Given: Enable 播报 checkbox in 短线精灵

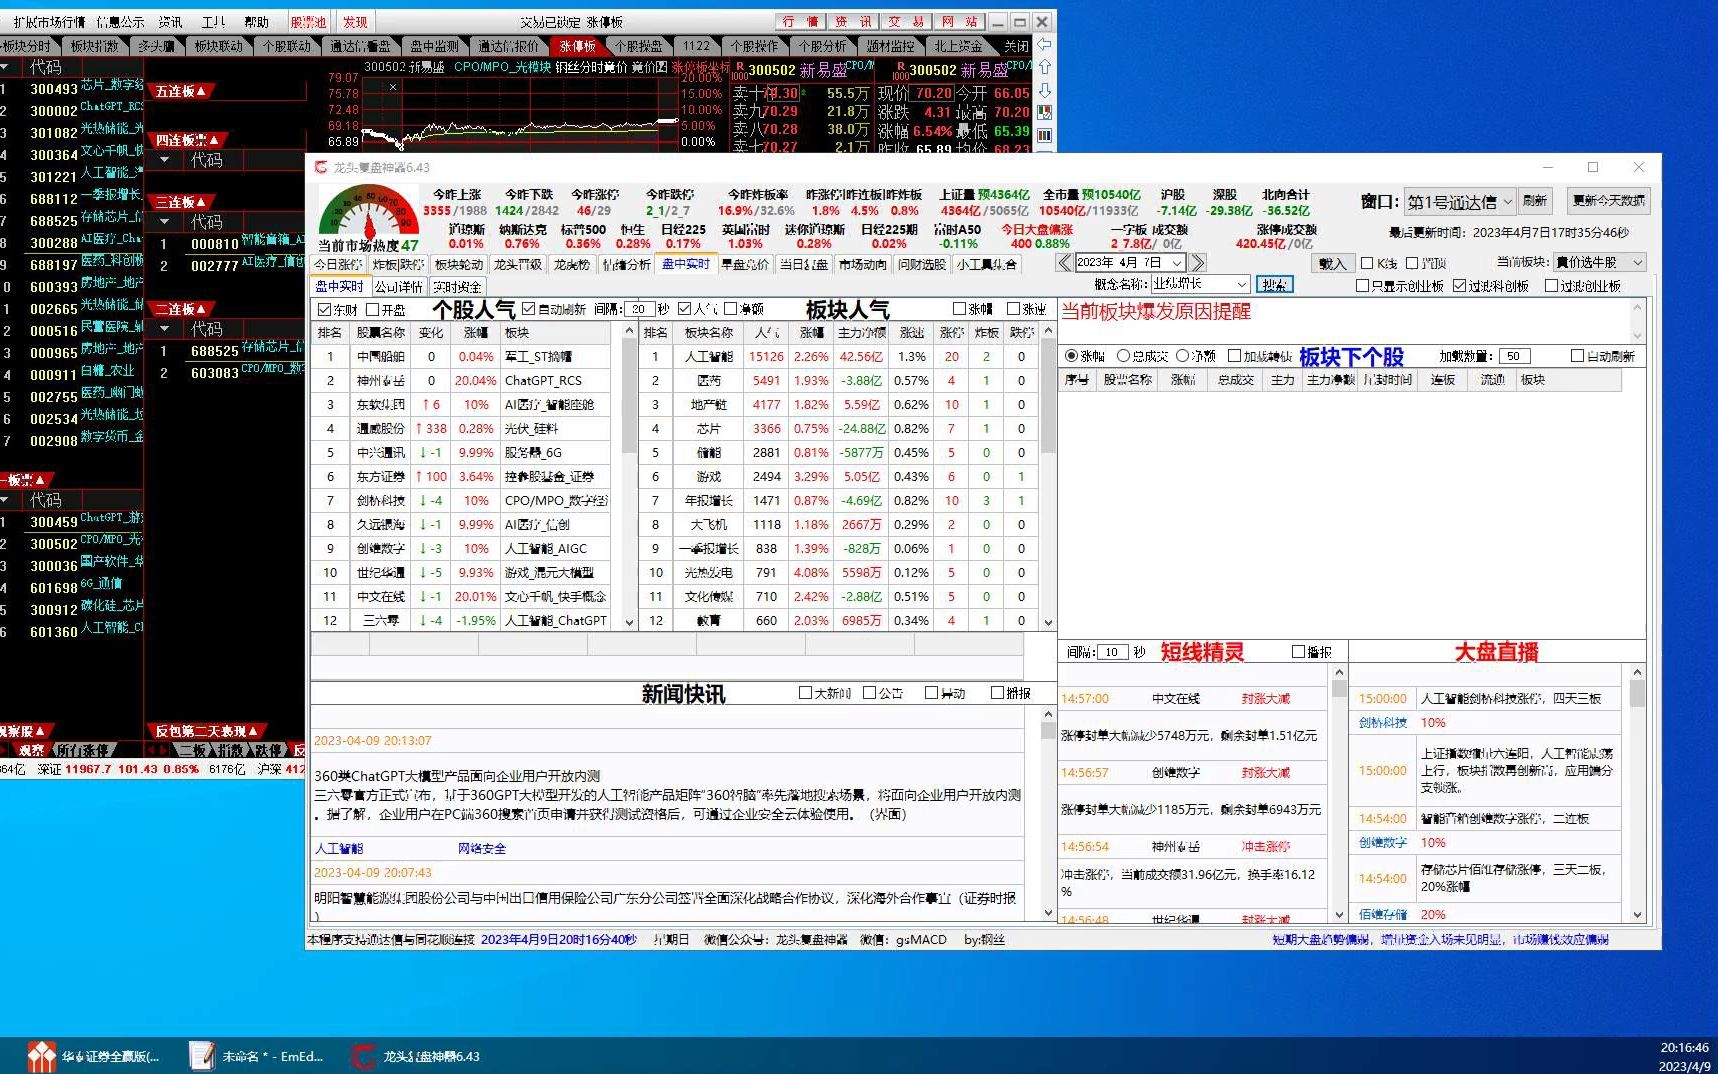Looking at the screenshot, I should pos(1298,652).
